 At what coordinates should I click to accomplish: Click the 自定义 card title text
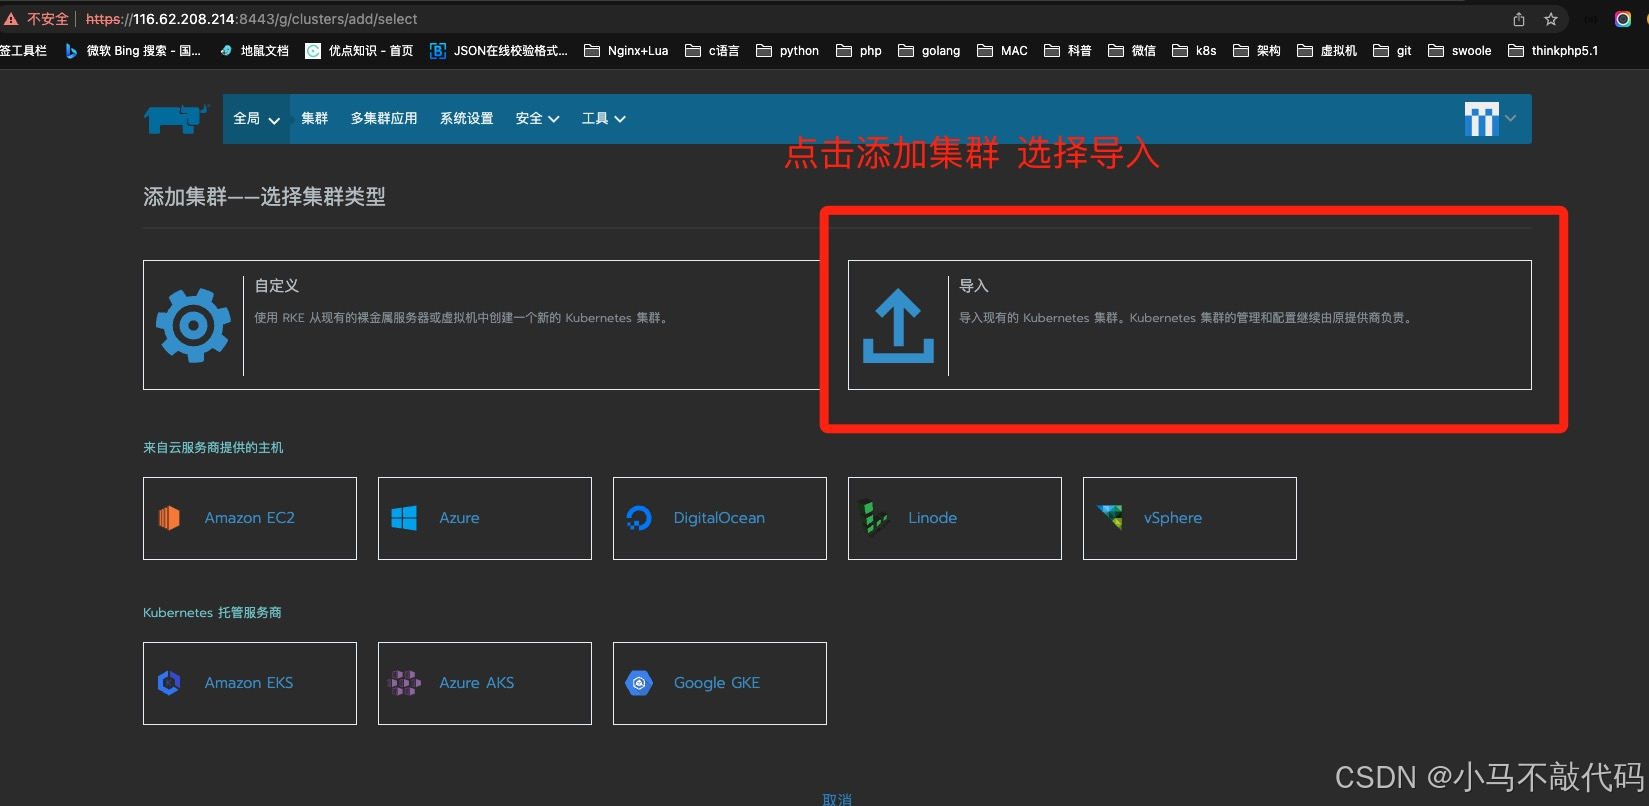click(x=277, y=286)
